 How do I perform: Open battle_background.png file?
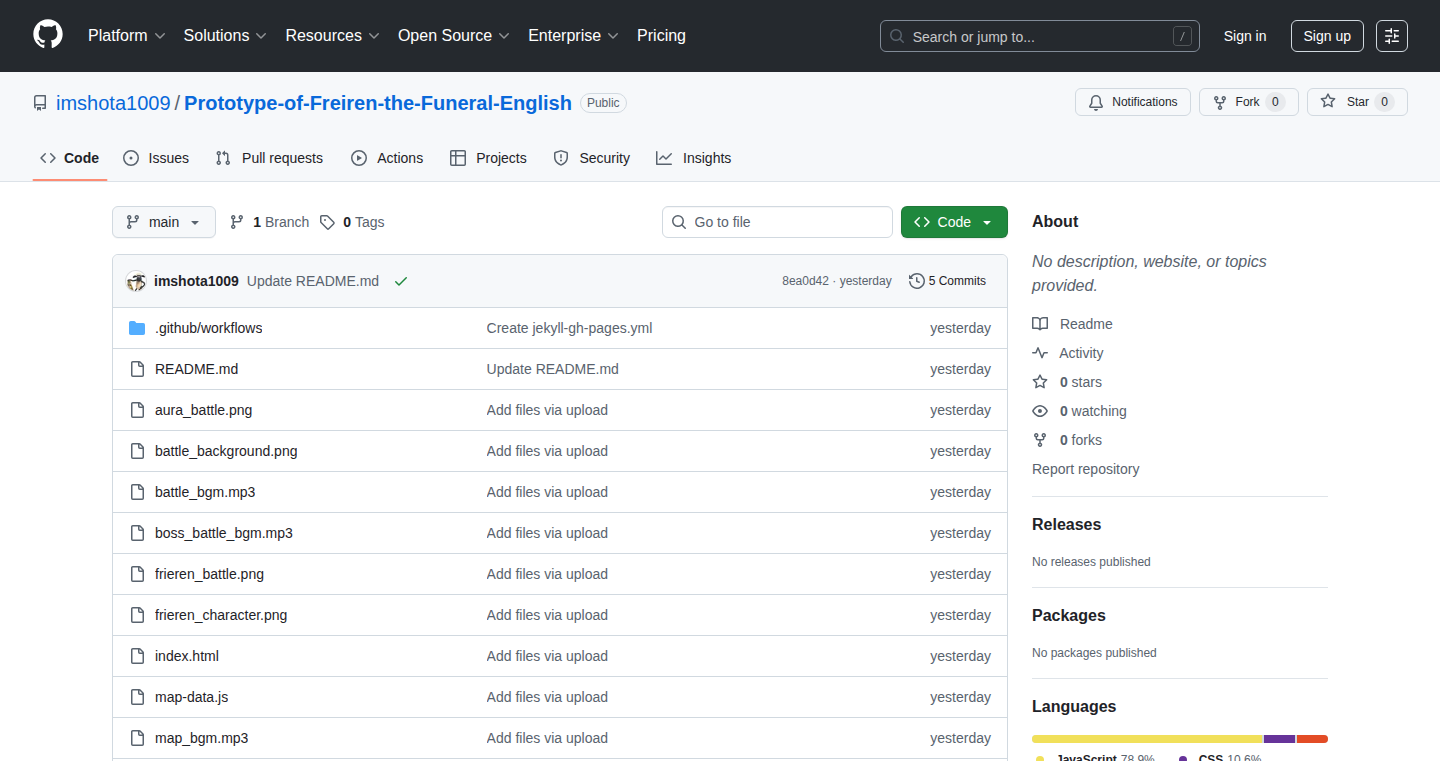tap(226, 451)
